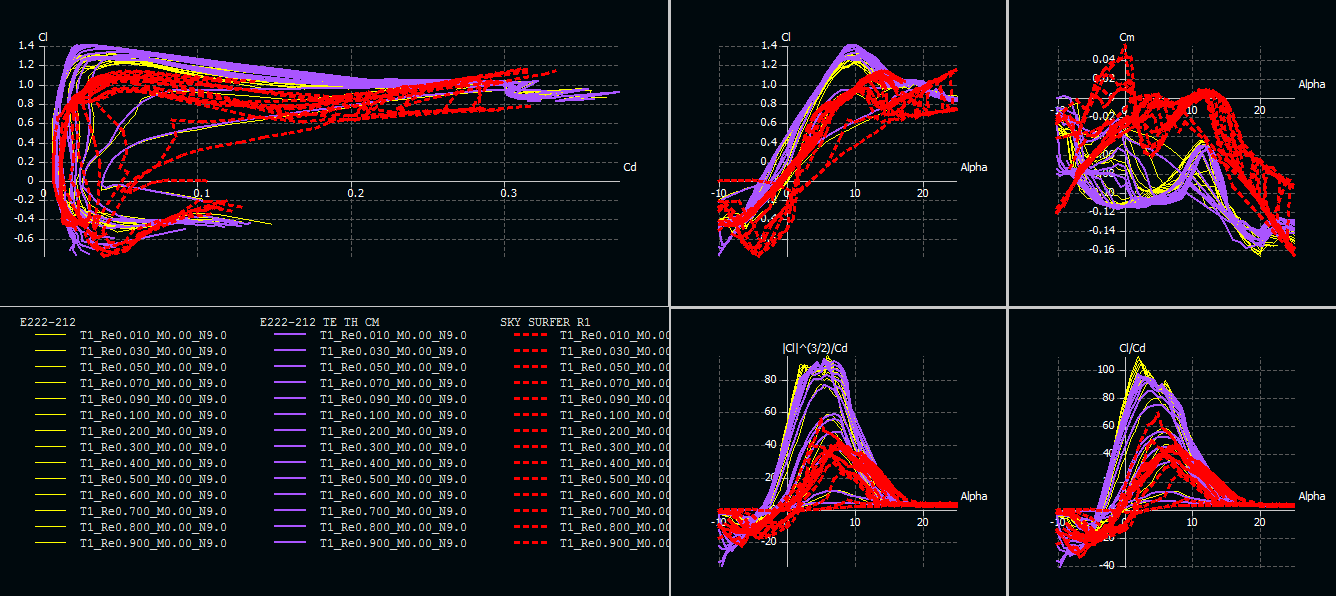Select the Cm versus Alpha graph panel

point(1172,150)
